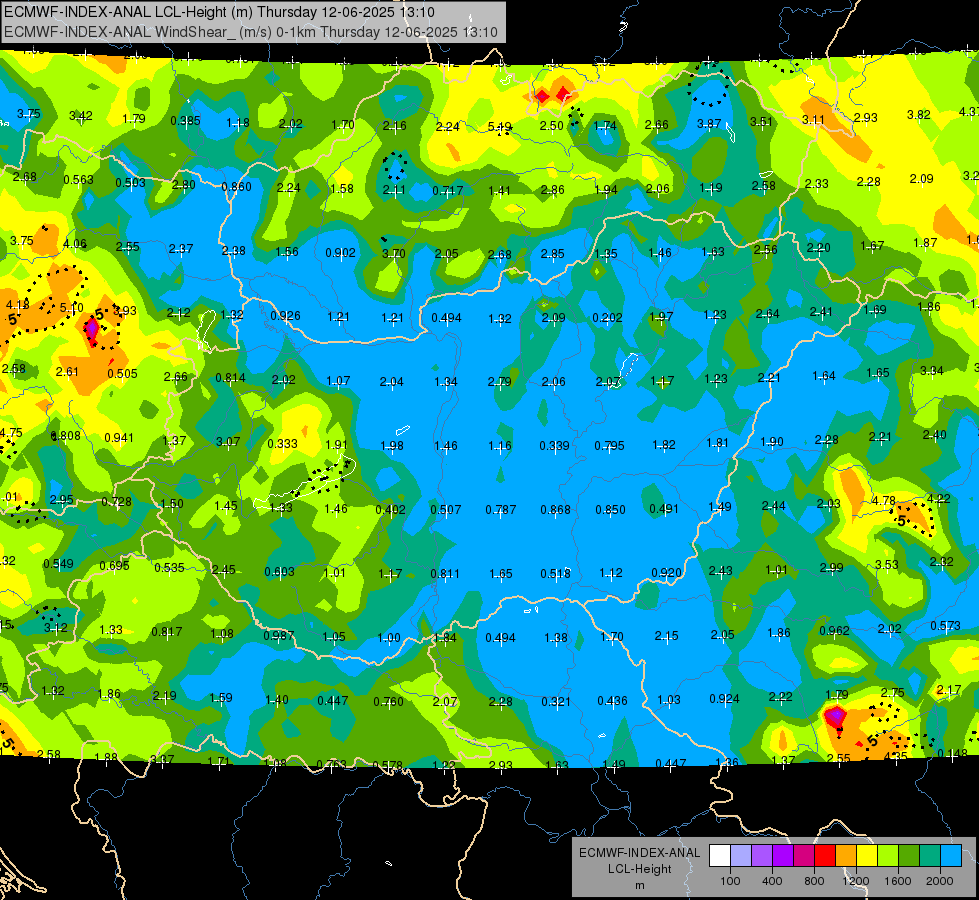Click the wind shear value 3.07

[228, 442]
